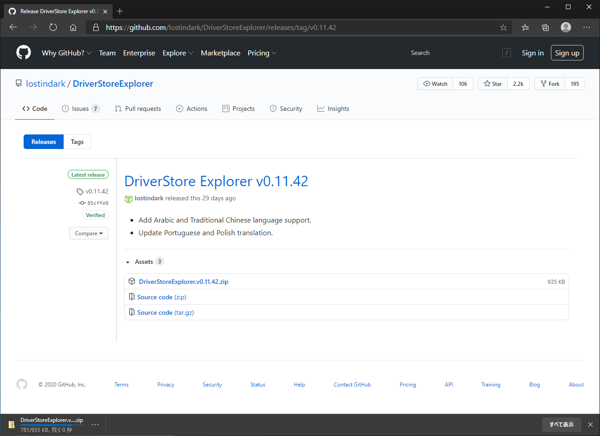Open a new browser tab
This screenshot has width=600, height=436.
pyautogui.click(x=120, y=11)
